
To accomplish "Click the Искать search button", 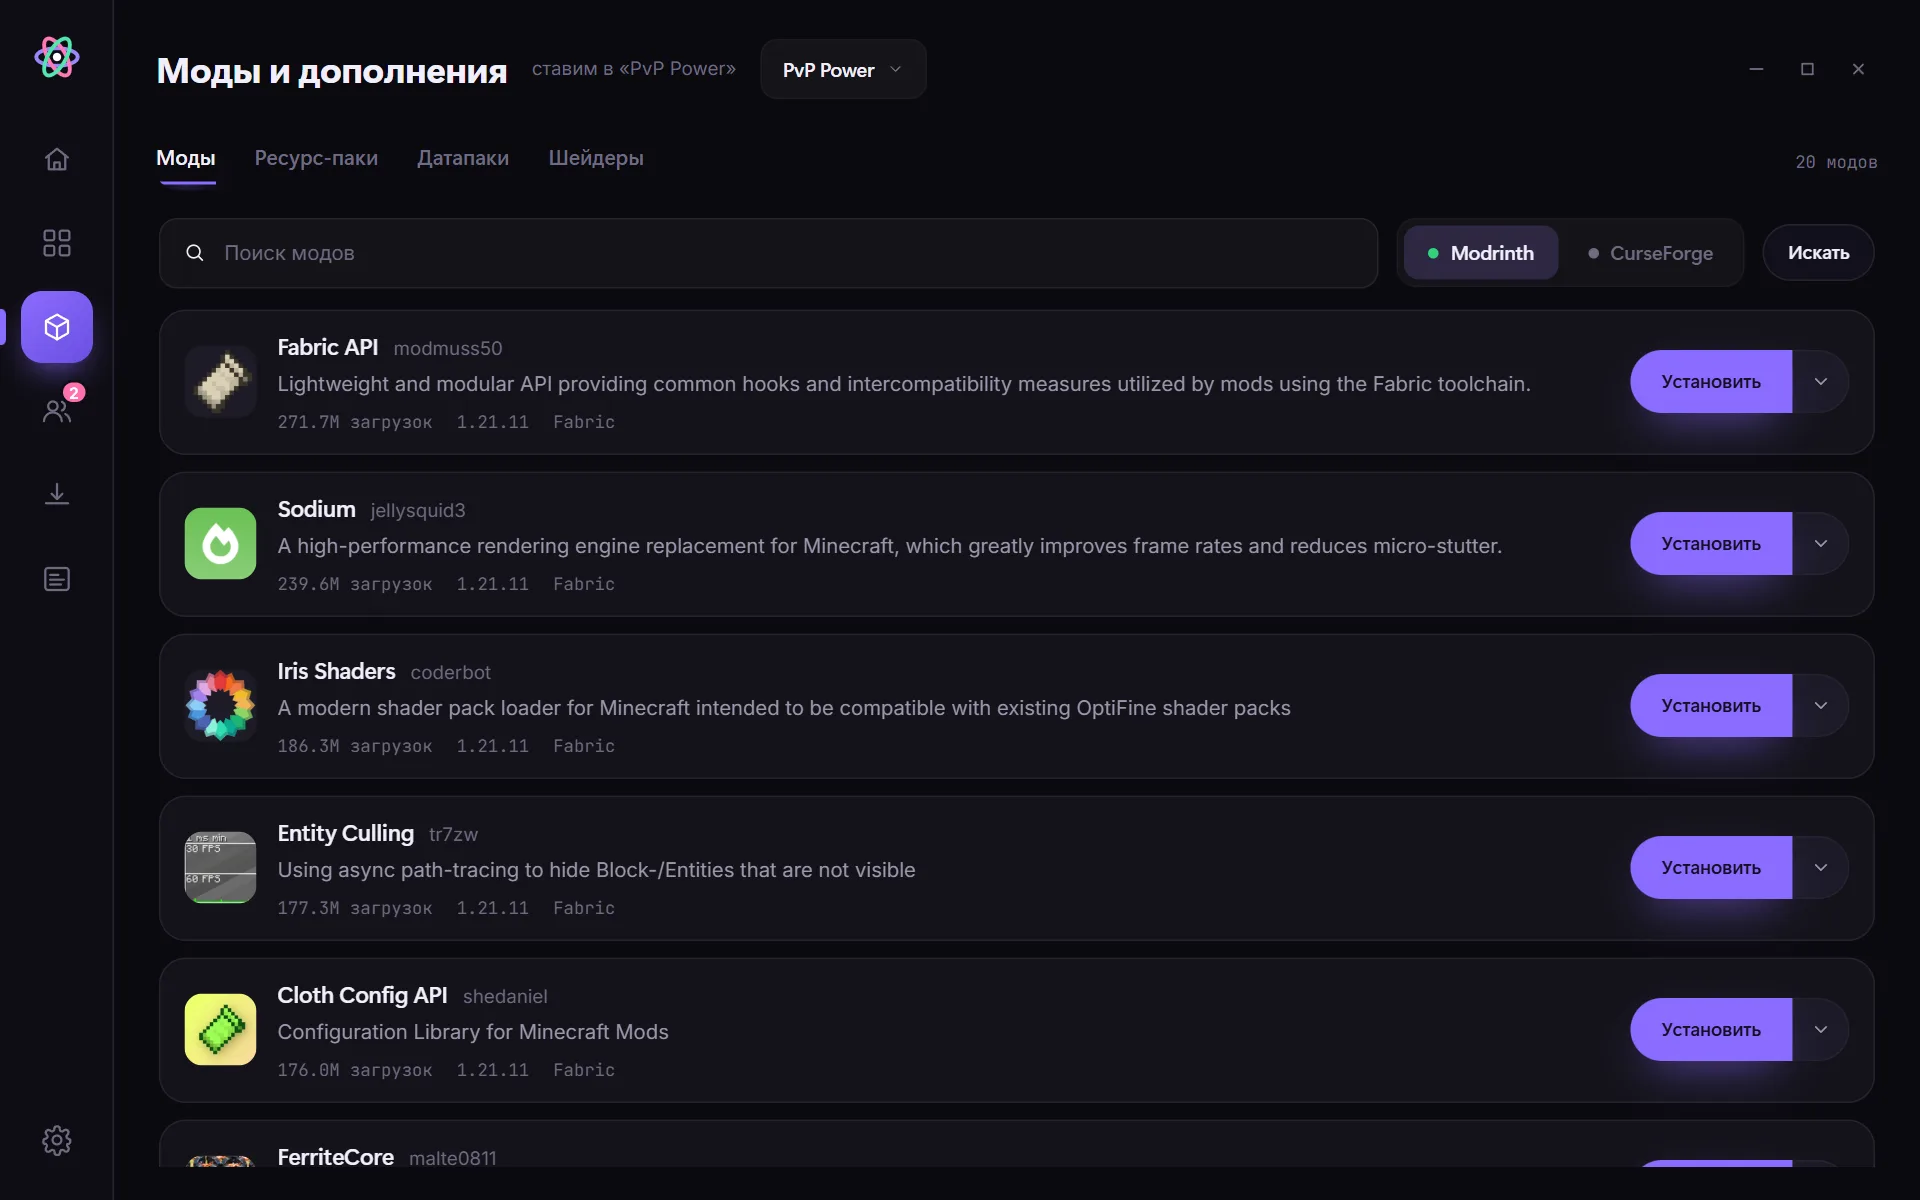I will (1818, 253).
